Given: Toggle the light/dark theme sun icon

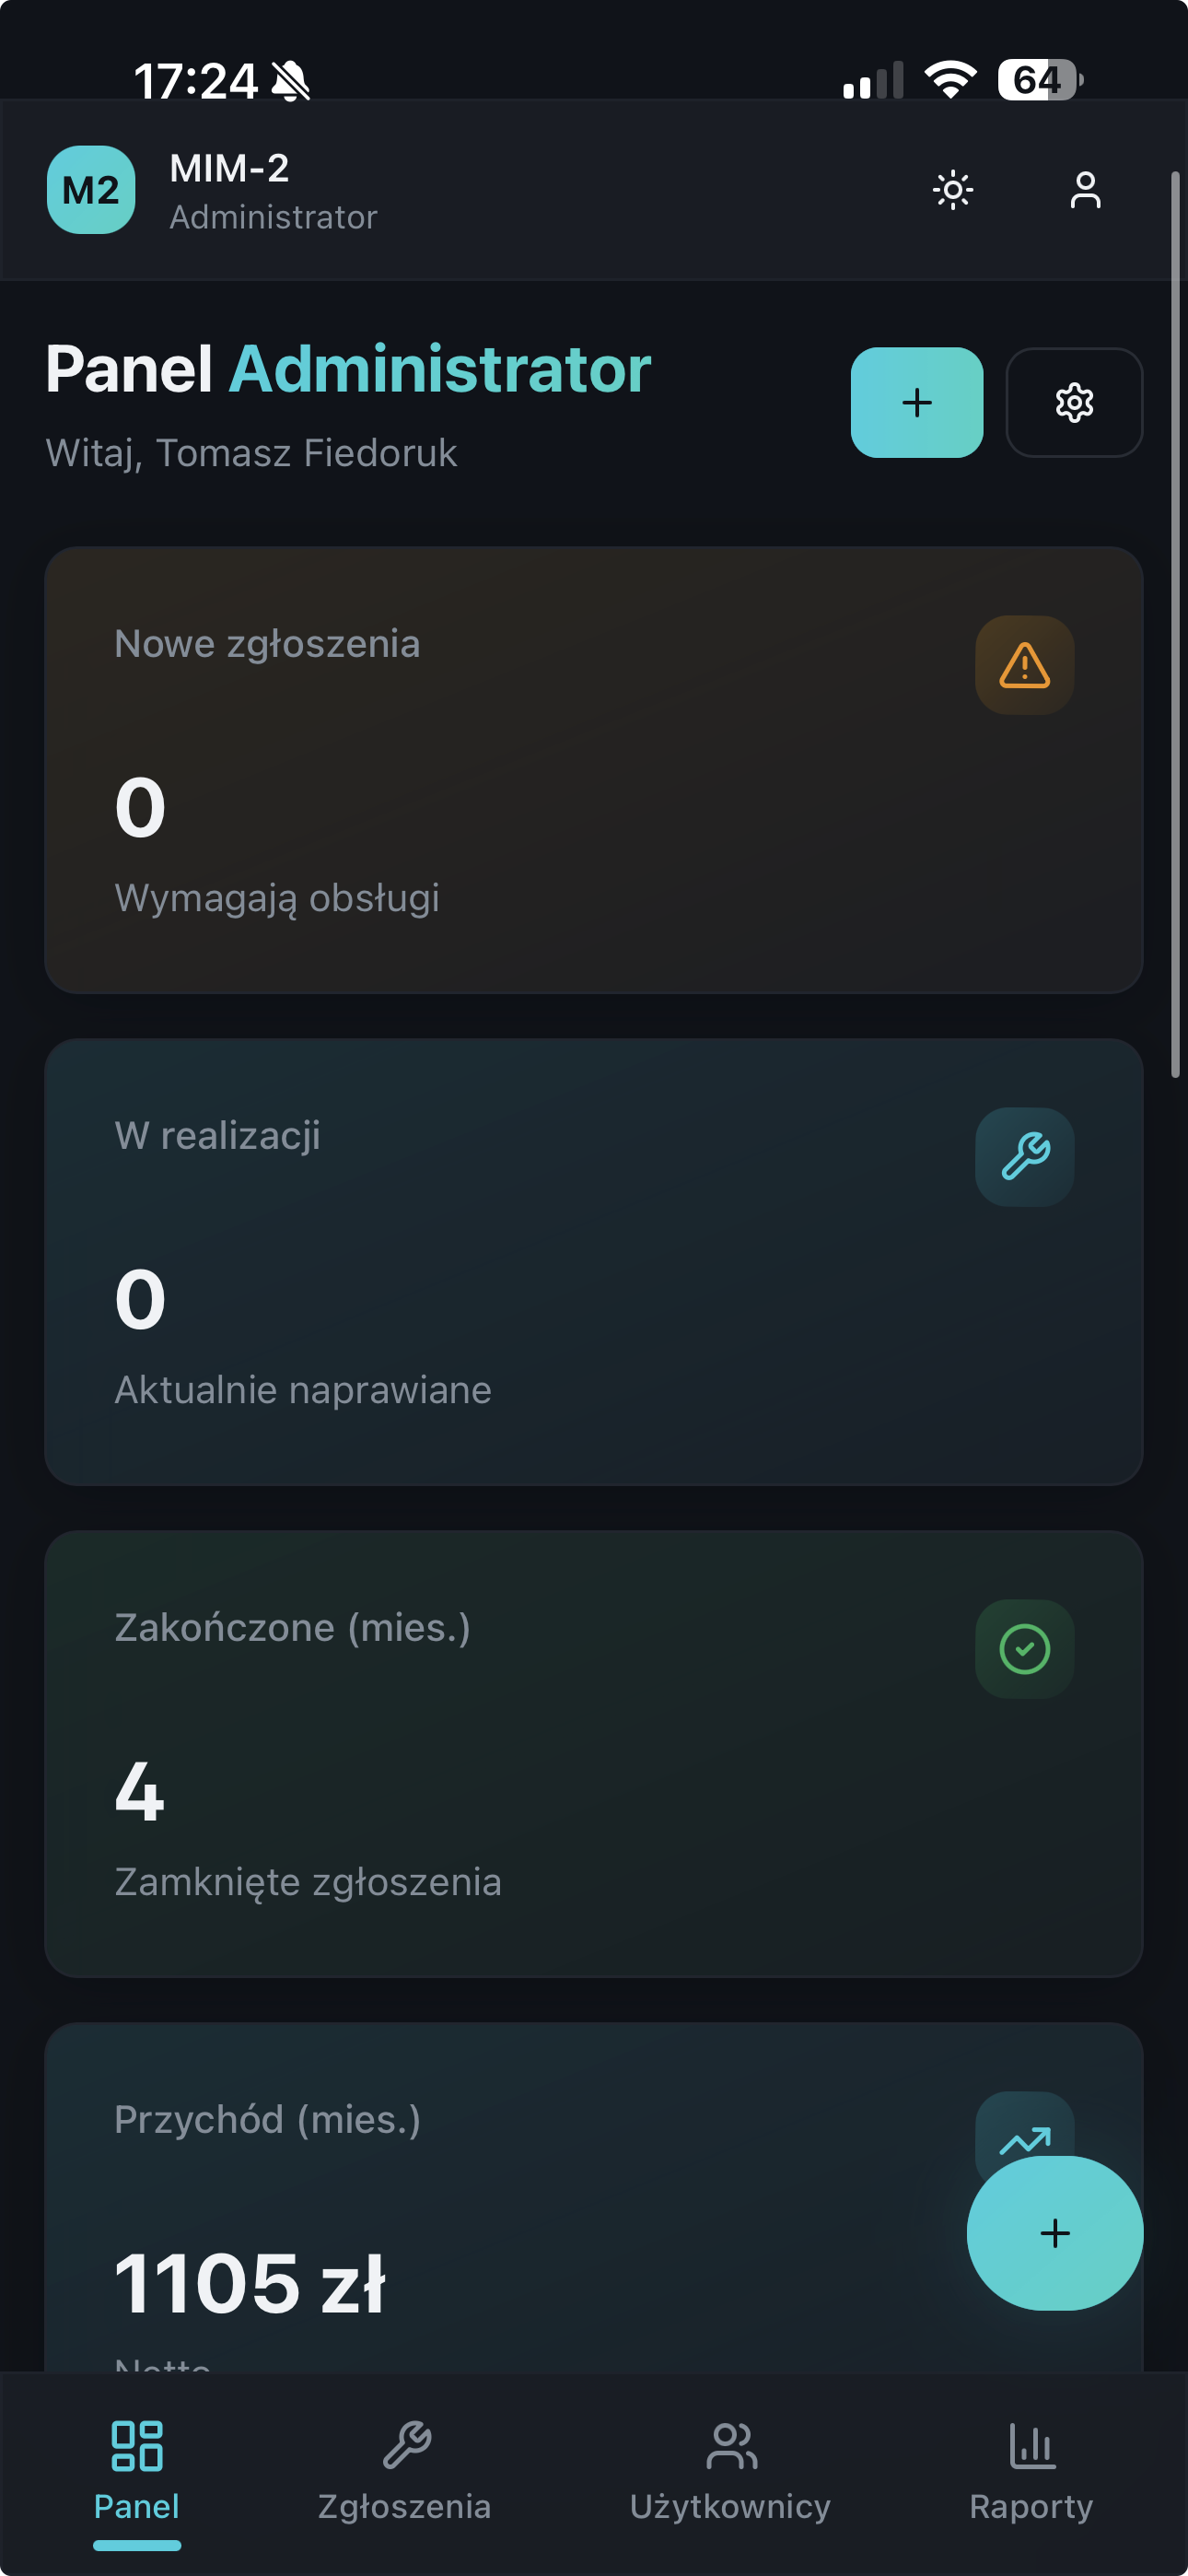Looking at the screenshot, I should (x=952, y=190).
